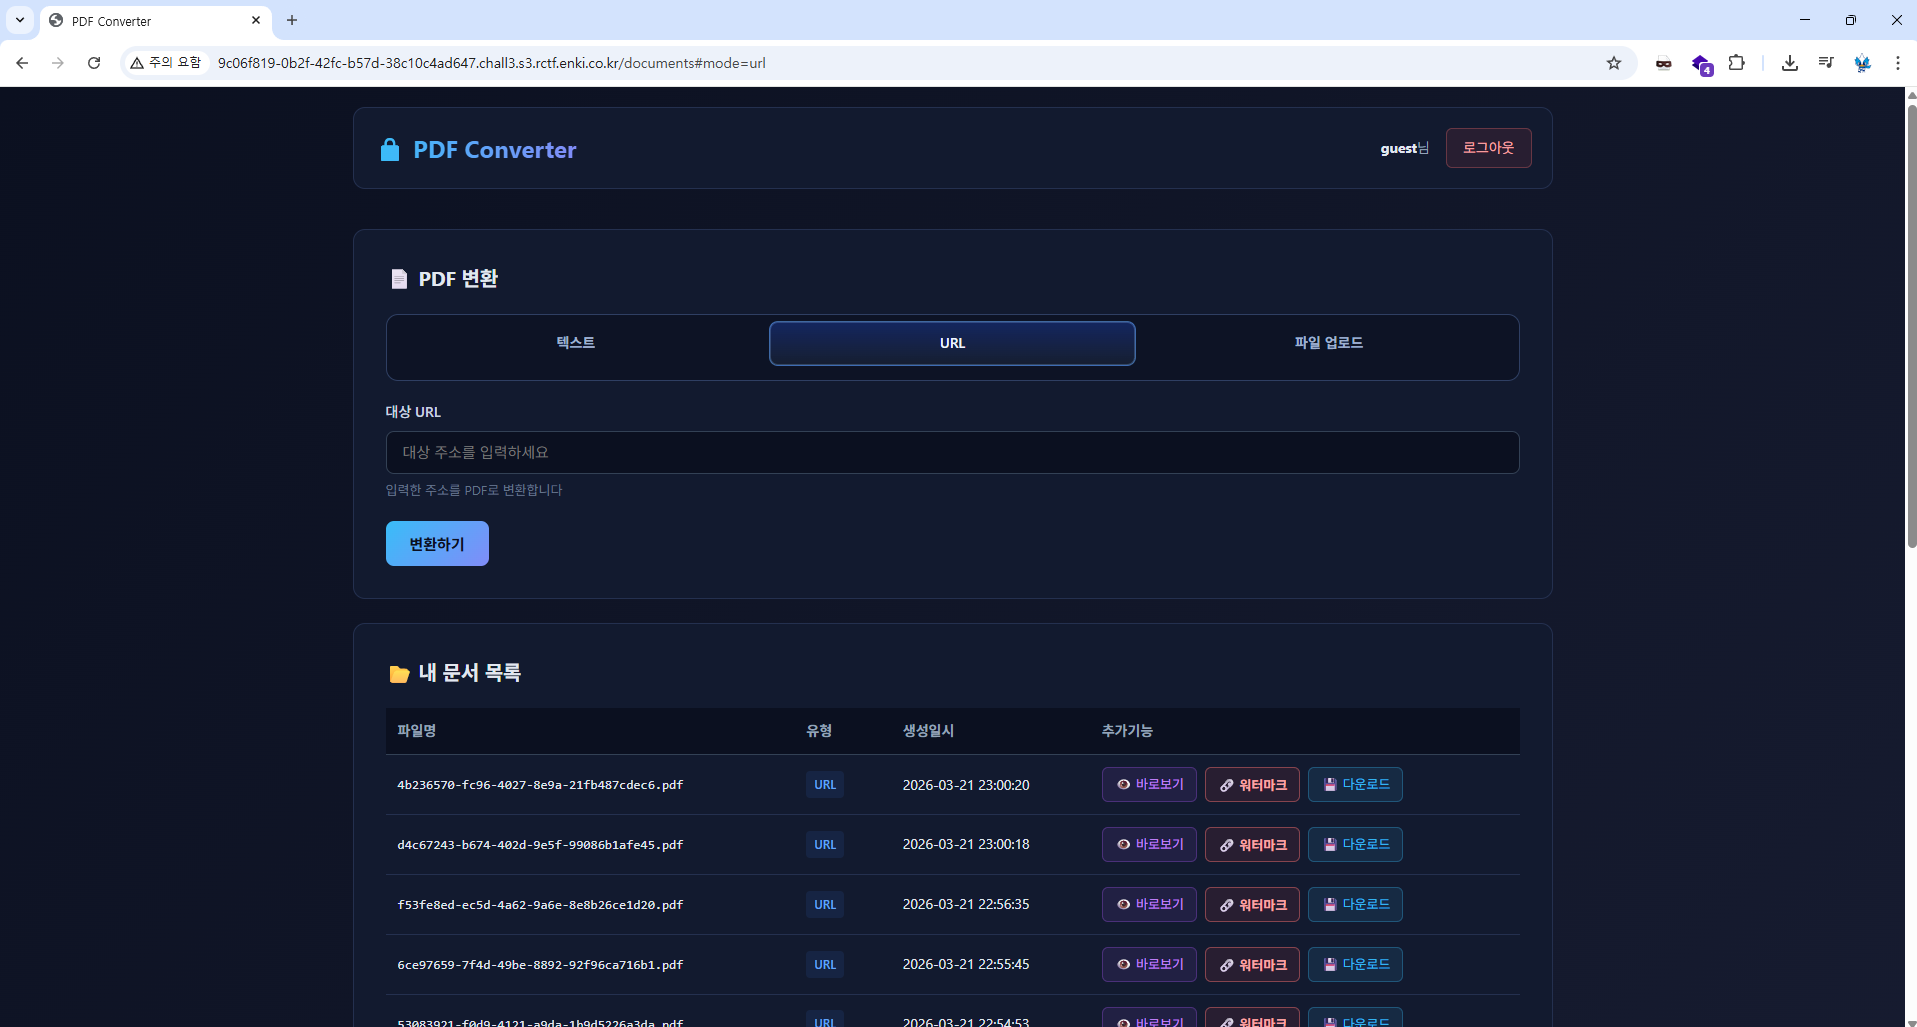Click the browser back arrow
The image size is (1917, 1027).
coord(22,63)
